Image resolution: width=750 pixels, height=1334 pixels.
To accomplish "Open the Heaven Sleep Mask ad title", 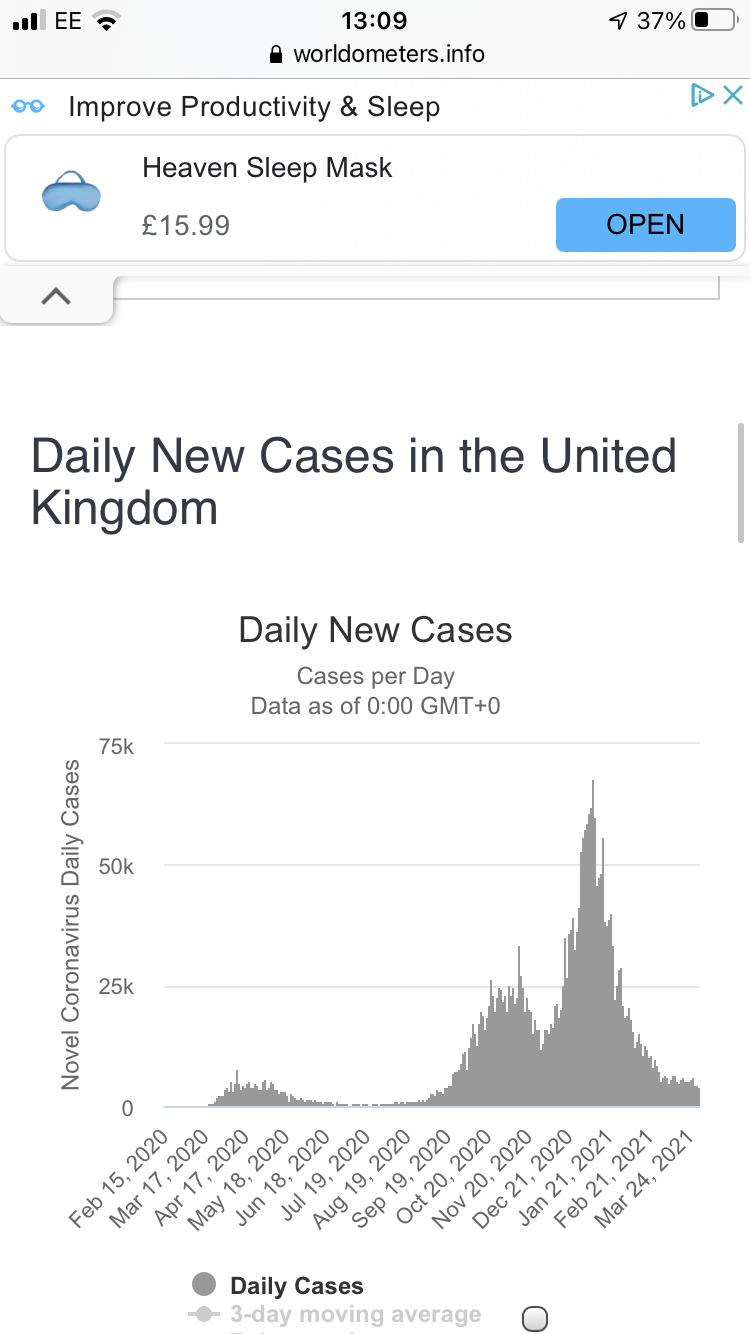I will click(267, 167).
